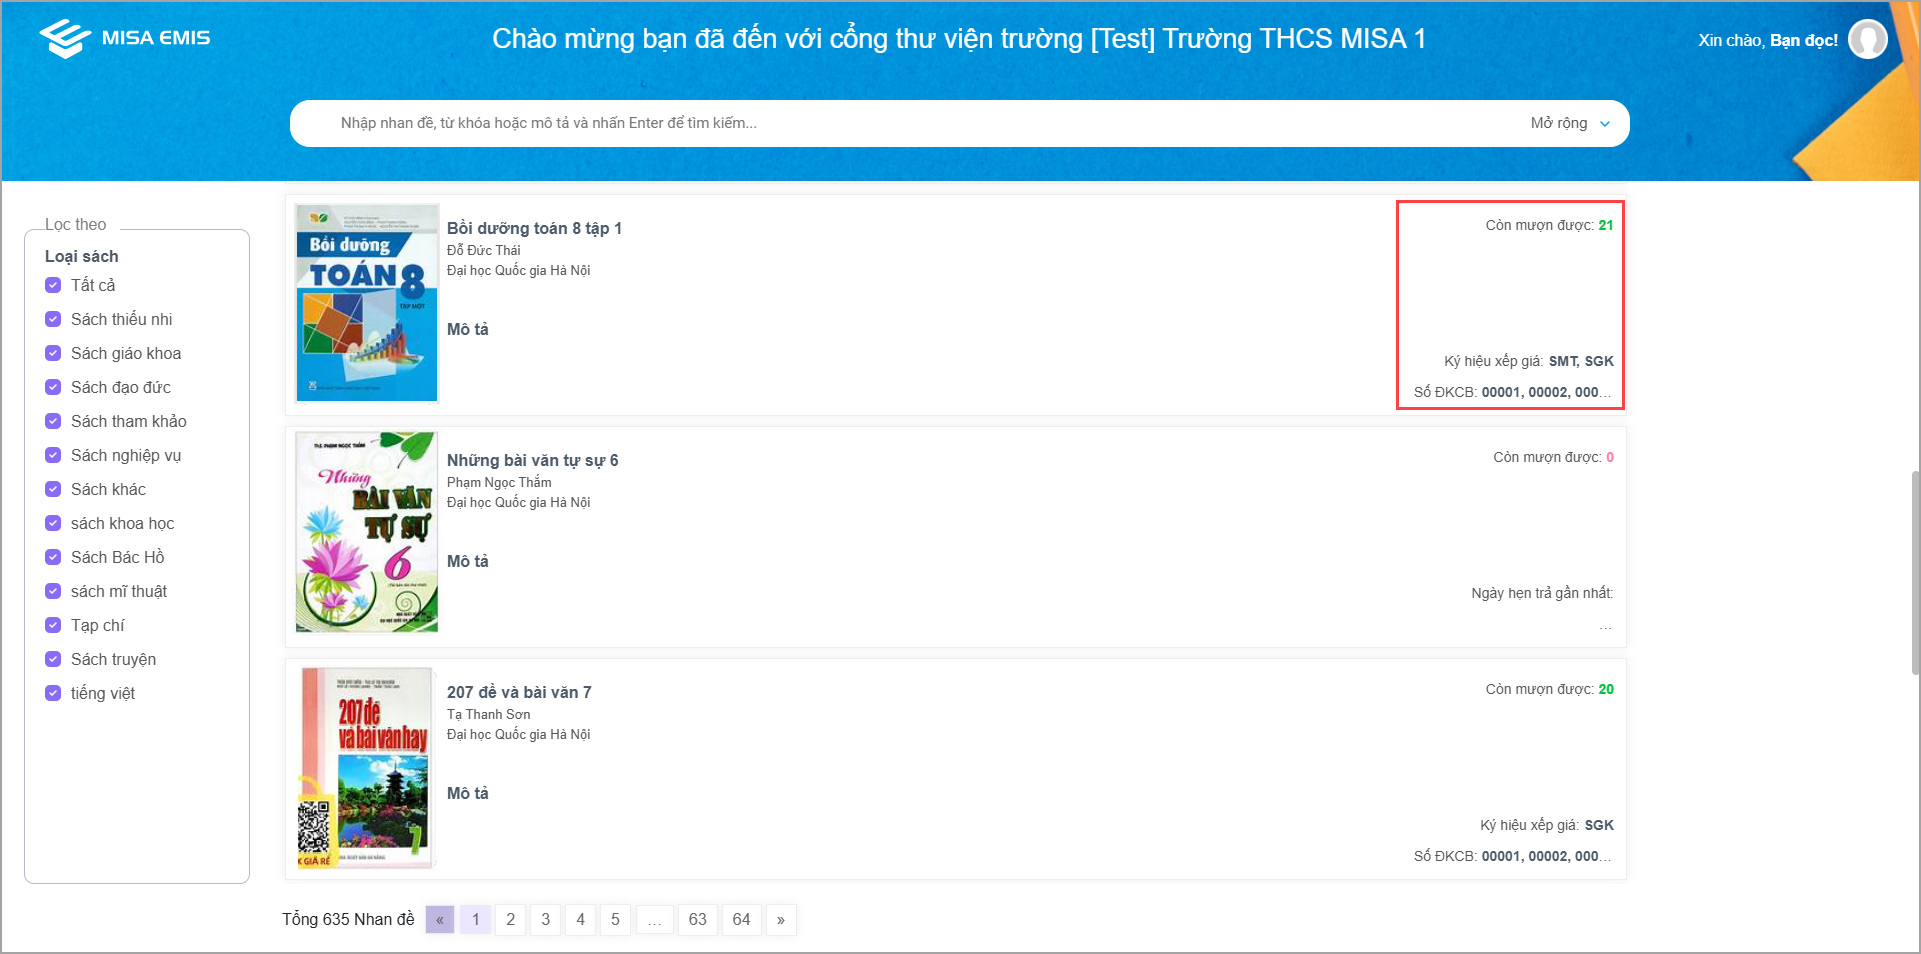The height and width of the screenshot is (954, 1921).
Task: Open title Những bài văn tự sự 6
Action: pyautogui.click(x=532, y=460)
